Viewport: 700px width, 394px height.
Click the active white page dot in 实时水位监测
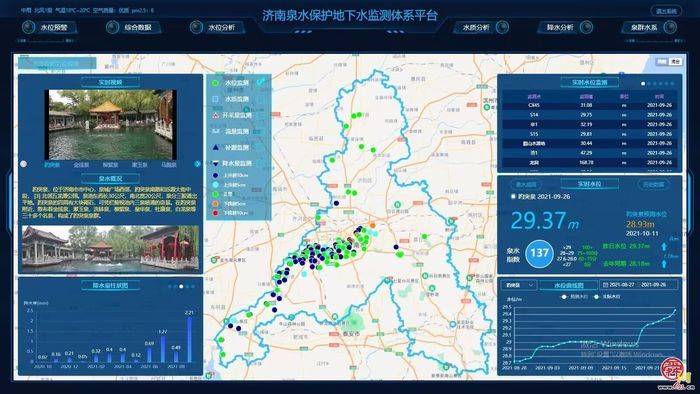tap(643, 83)
